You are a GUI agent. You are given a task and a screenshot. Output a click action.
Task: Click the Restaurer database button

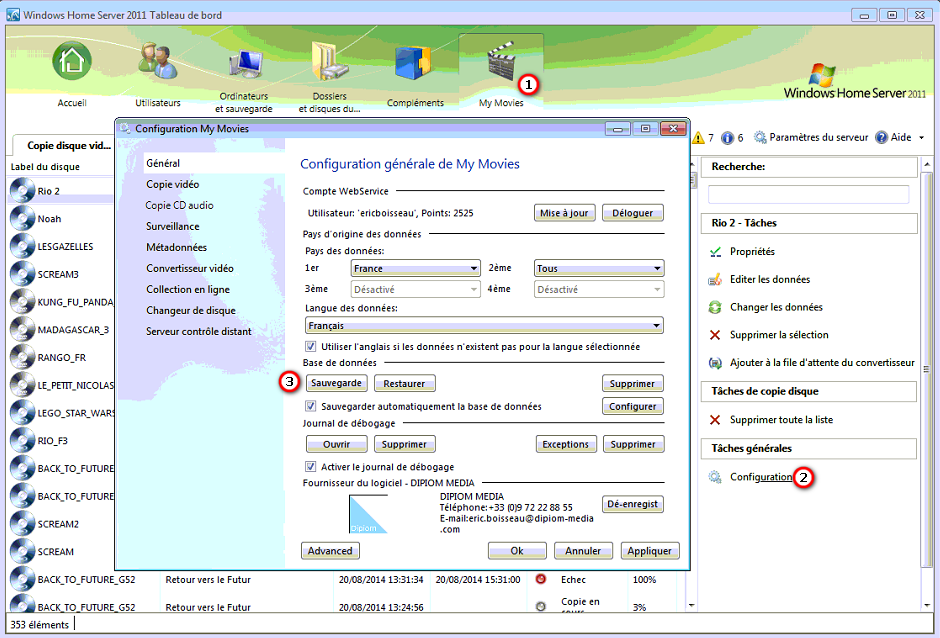coord(404,383)
